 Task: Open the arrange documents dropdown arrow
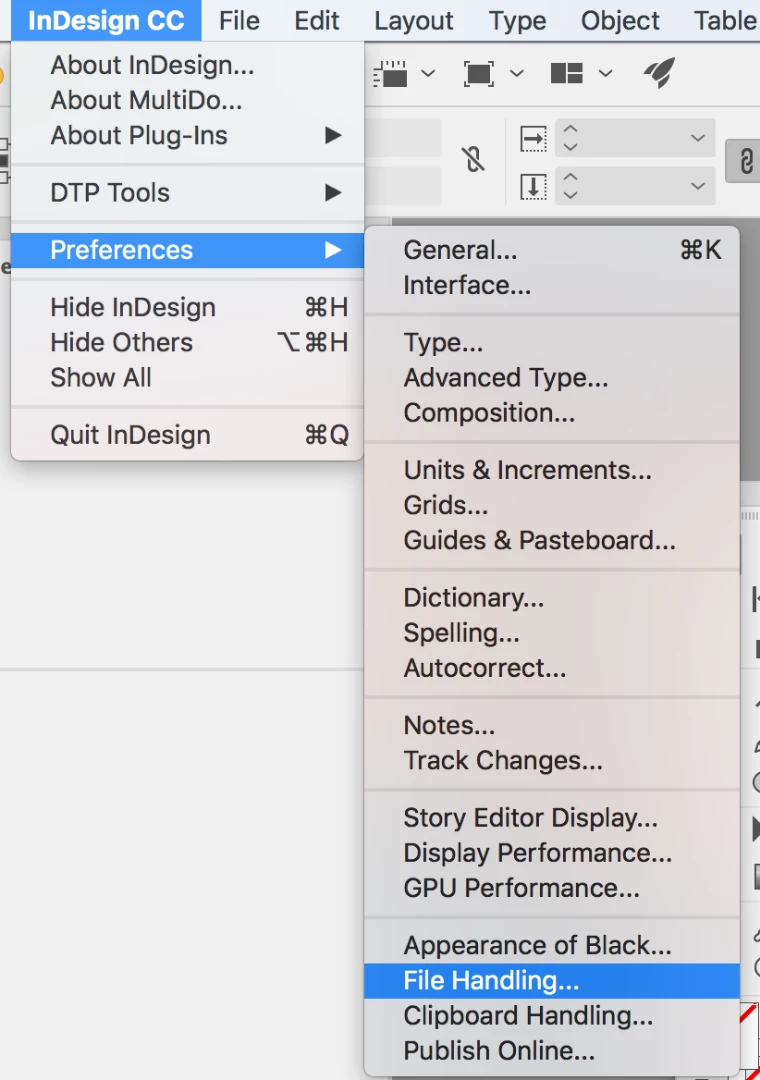(605, 73)
